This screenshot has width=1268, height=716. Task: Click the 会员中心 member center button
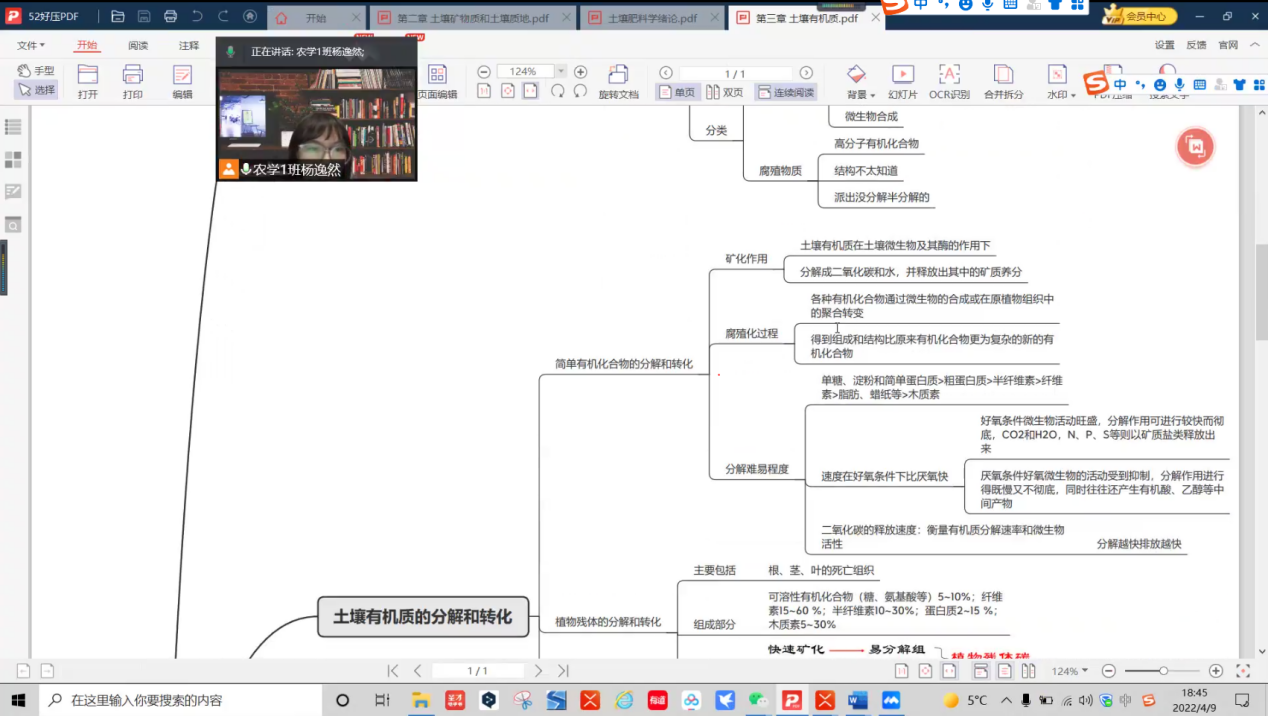pyautogui.click(x=1138, y=16)
